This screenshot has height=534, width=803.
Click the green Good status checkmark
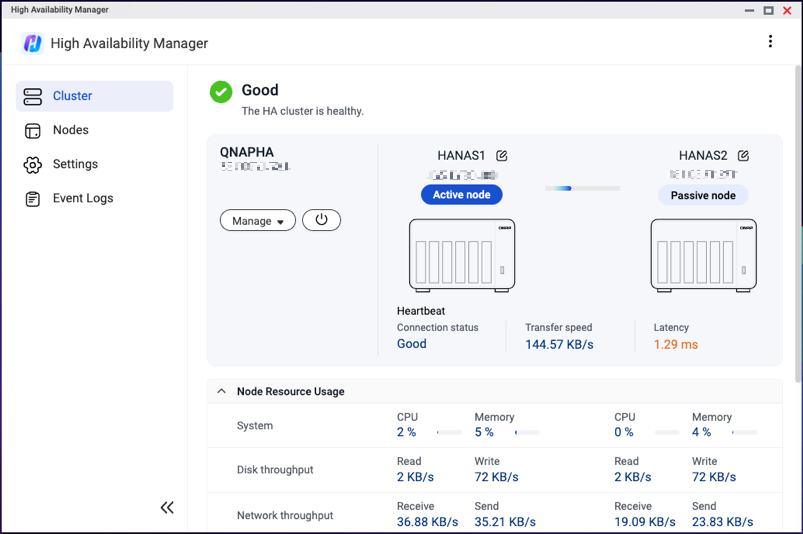click(x=221, y=91)
